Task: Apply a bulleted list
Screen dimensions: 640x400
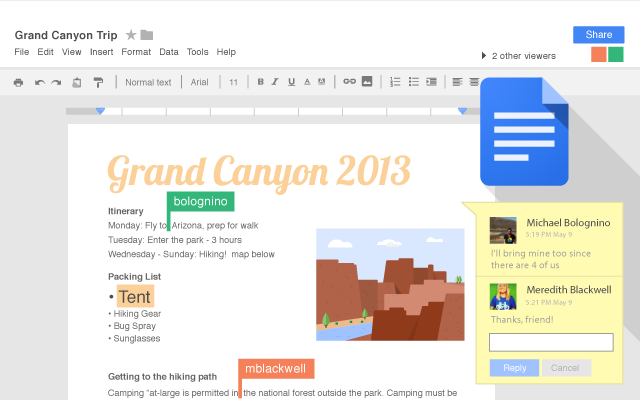Action: pyautogui.click(x=413, y=82)
